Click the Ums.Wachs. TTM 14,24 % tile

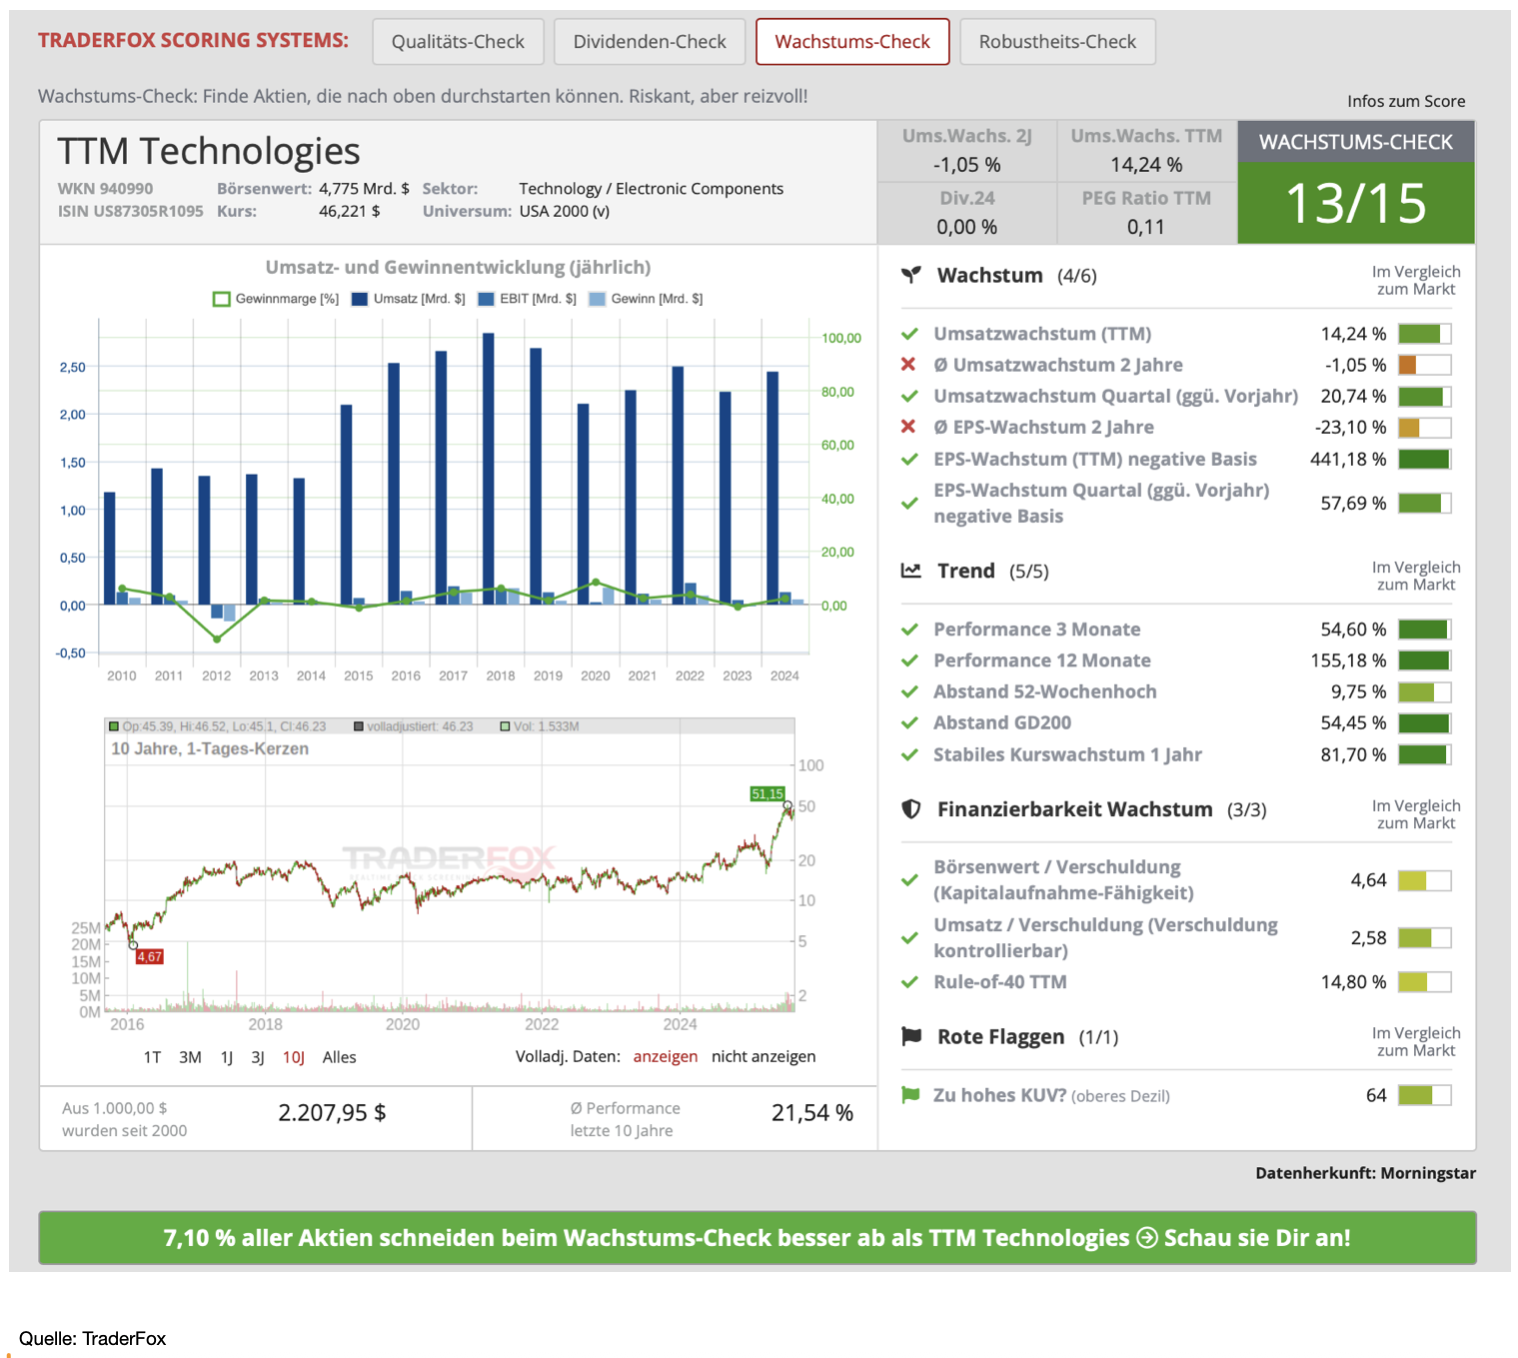click(x=1147, y=151)
